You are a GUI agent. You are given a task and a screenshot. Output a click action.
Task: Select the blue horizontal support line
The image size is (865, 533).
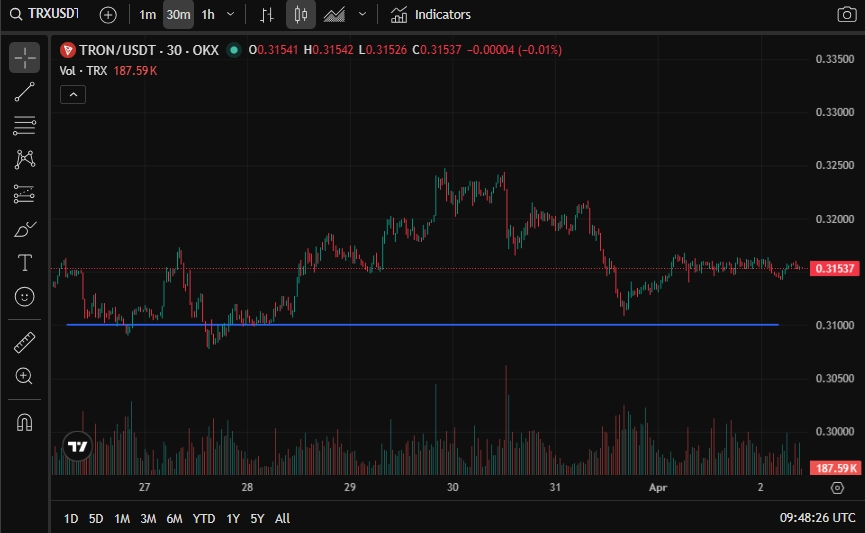click(x=423, y=324)
